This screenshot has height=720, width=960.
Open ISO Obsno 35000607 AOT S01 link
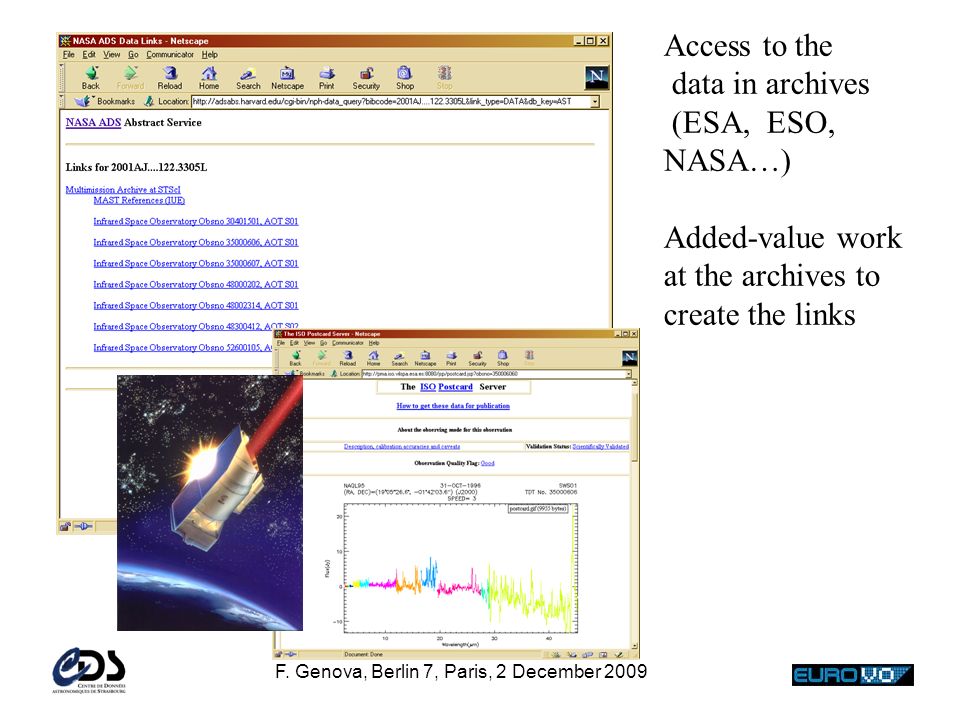click(x=196, y=263)
